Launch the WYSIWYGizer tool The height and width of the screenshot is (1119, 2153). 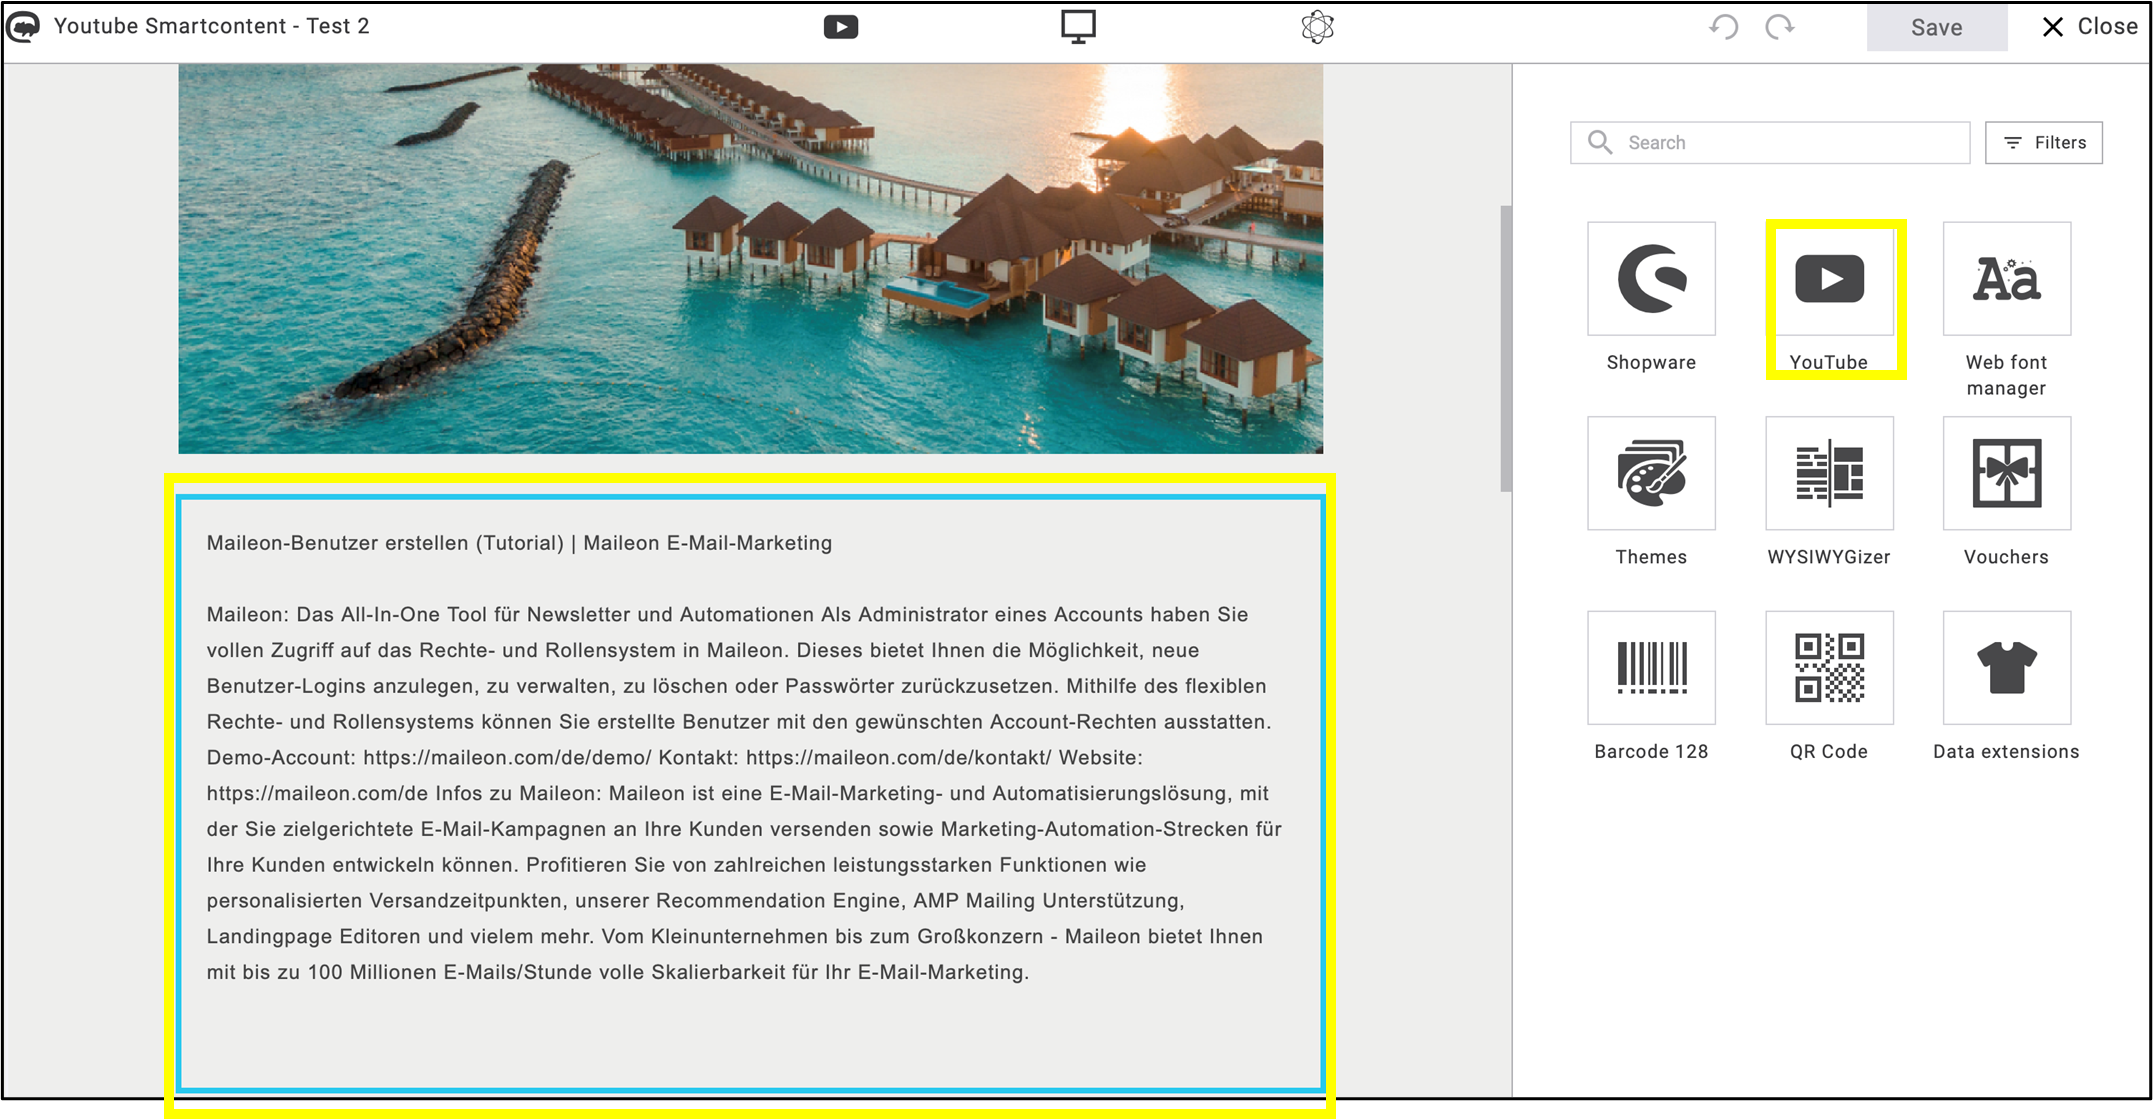click(1829, 473)
